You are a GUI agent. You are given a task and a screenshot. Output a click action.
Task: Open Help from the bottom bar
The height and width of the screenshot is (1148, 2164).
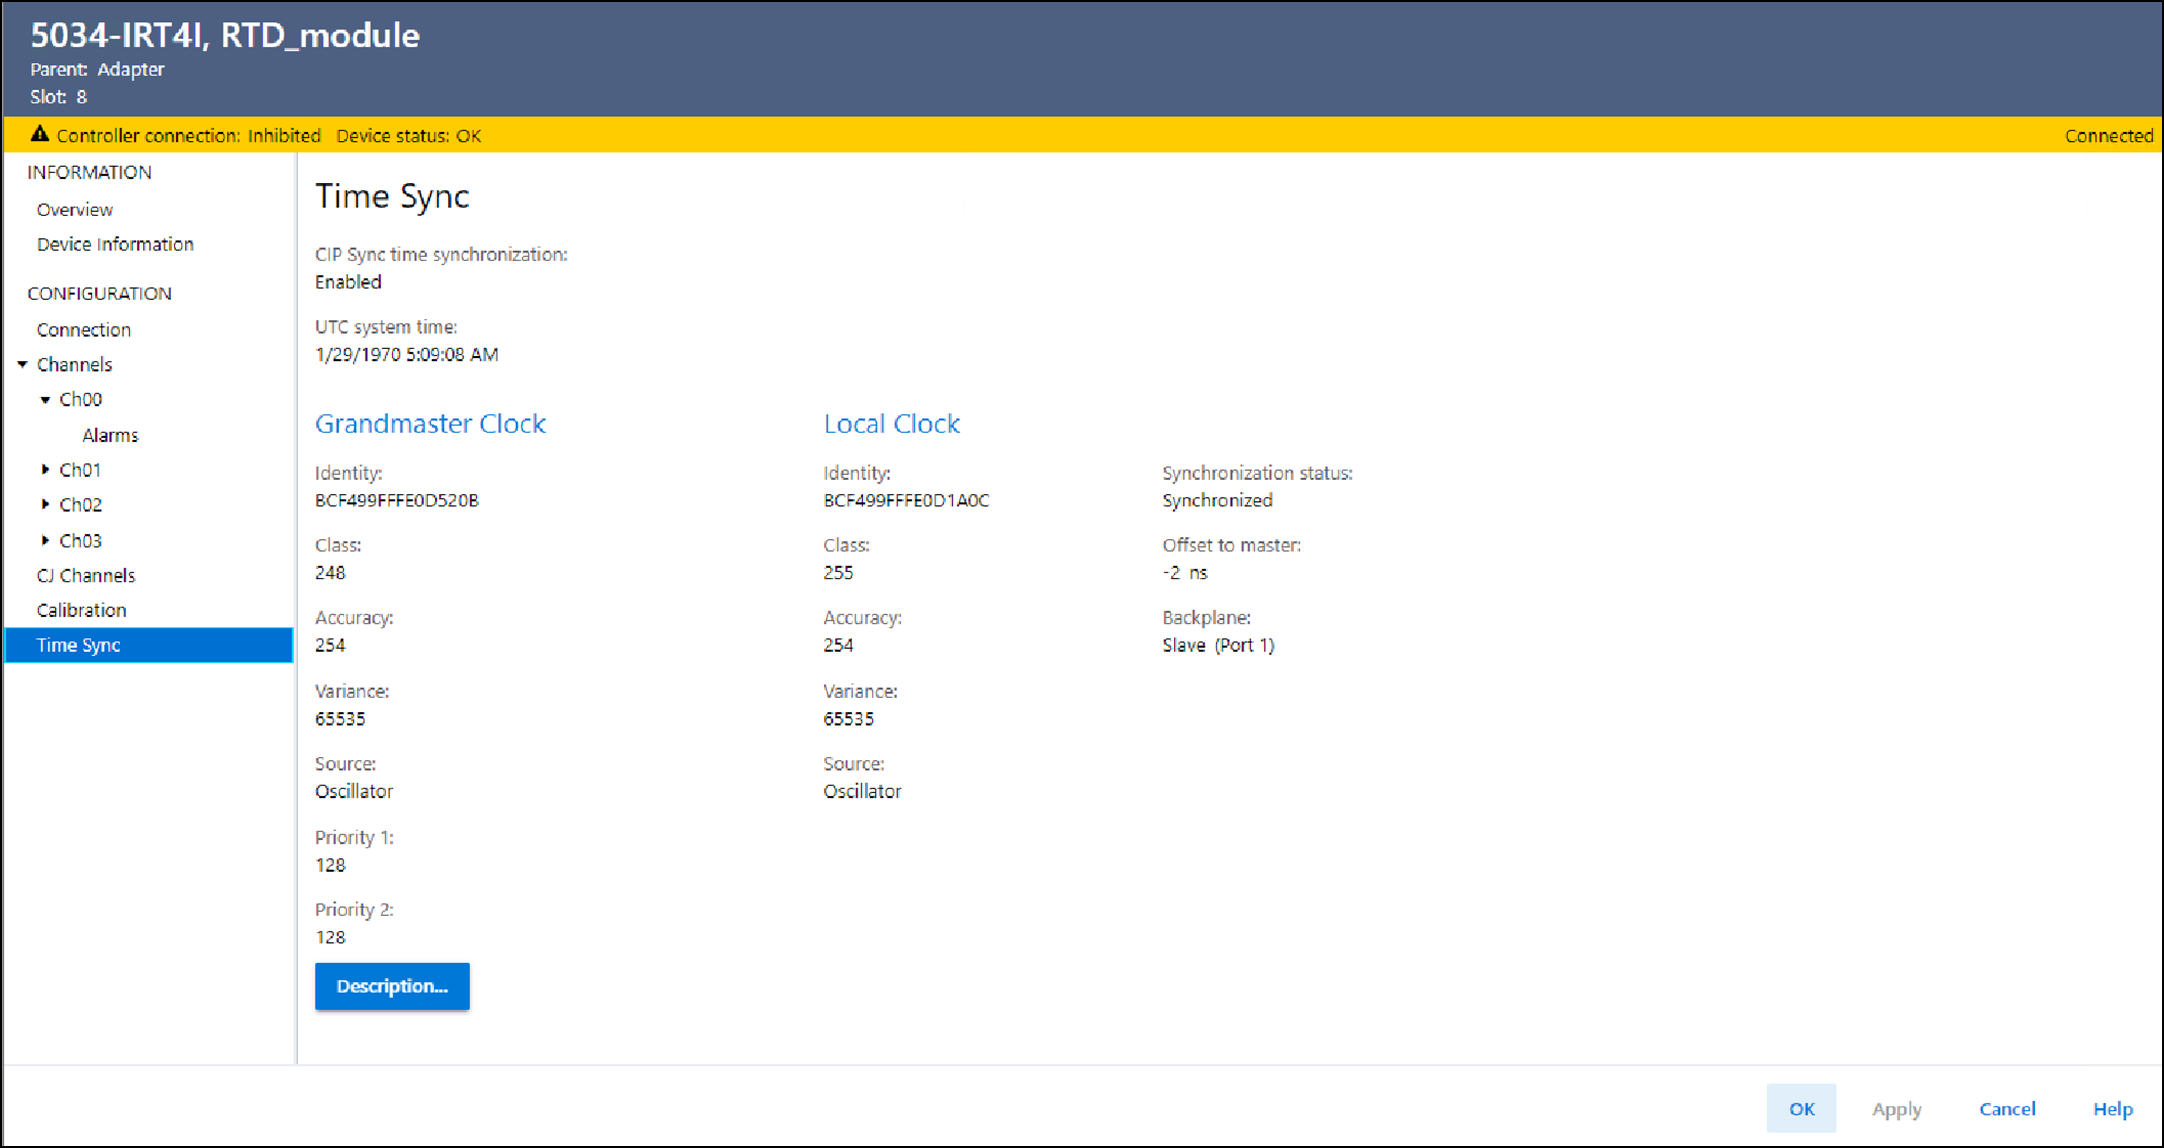click(x=2112, y=1109)
